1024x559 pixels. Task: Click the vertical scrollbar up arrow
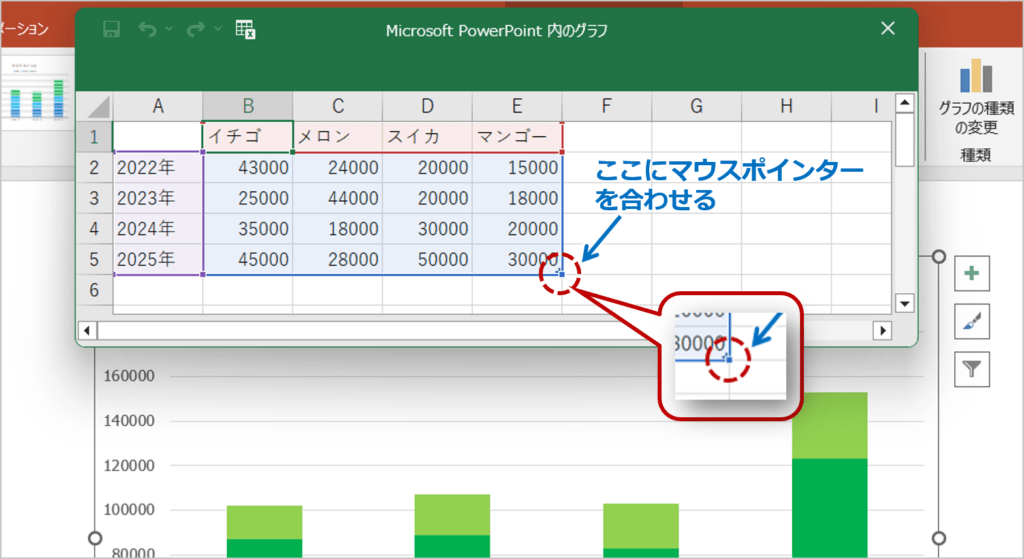(x=904, y=103)
